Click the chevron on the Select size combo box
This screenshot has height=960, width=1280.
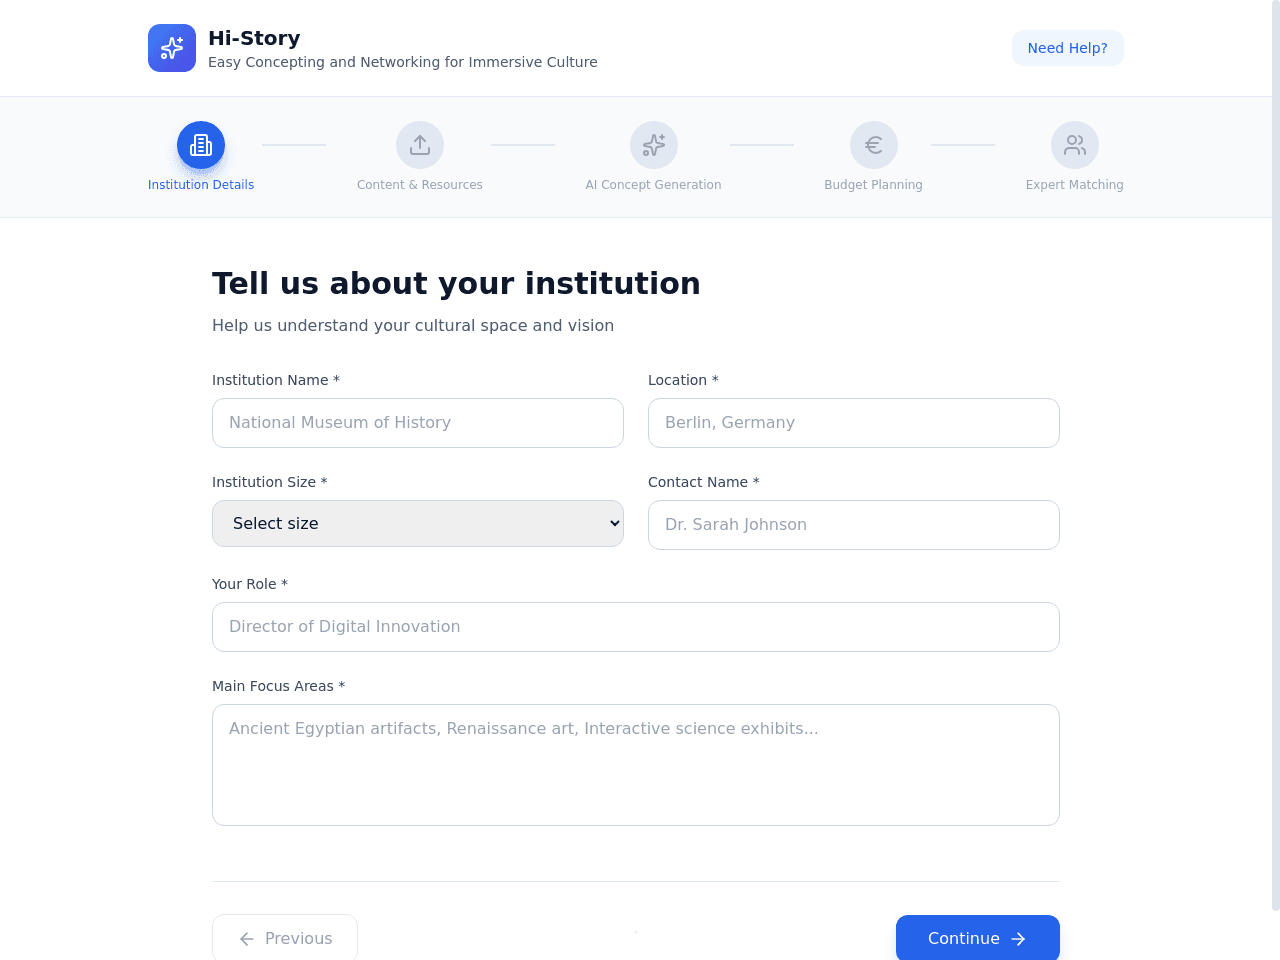tap(615, 524)
